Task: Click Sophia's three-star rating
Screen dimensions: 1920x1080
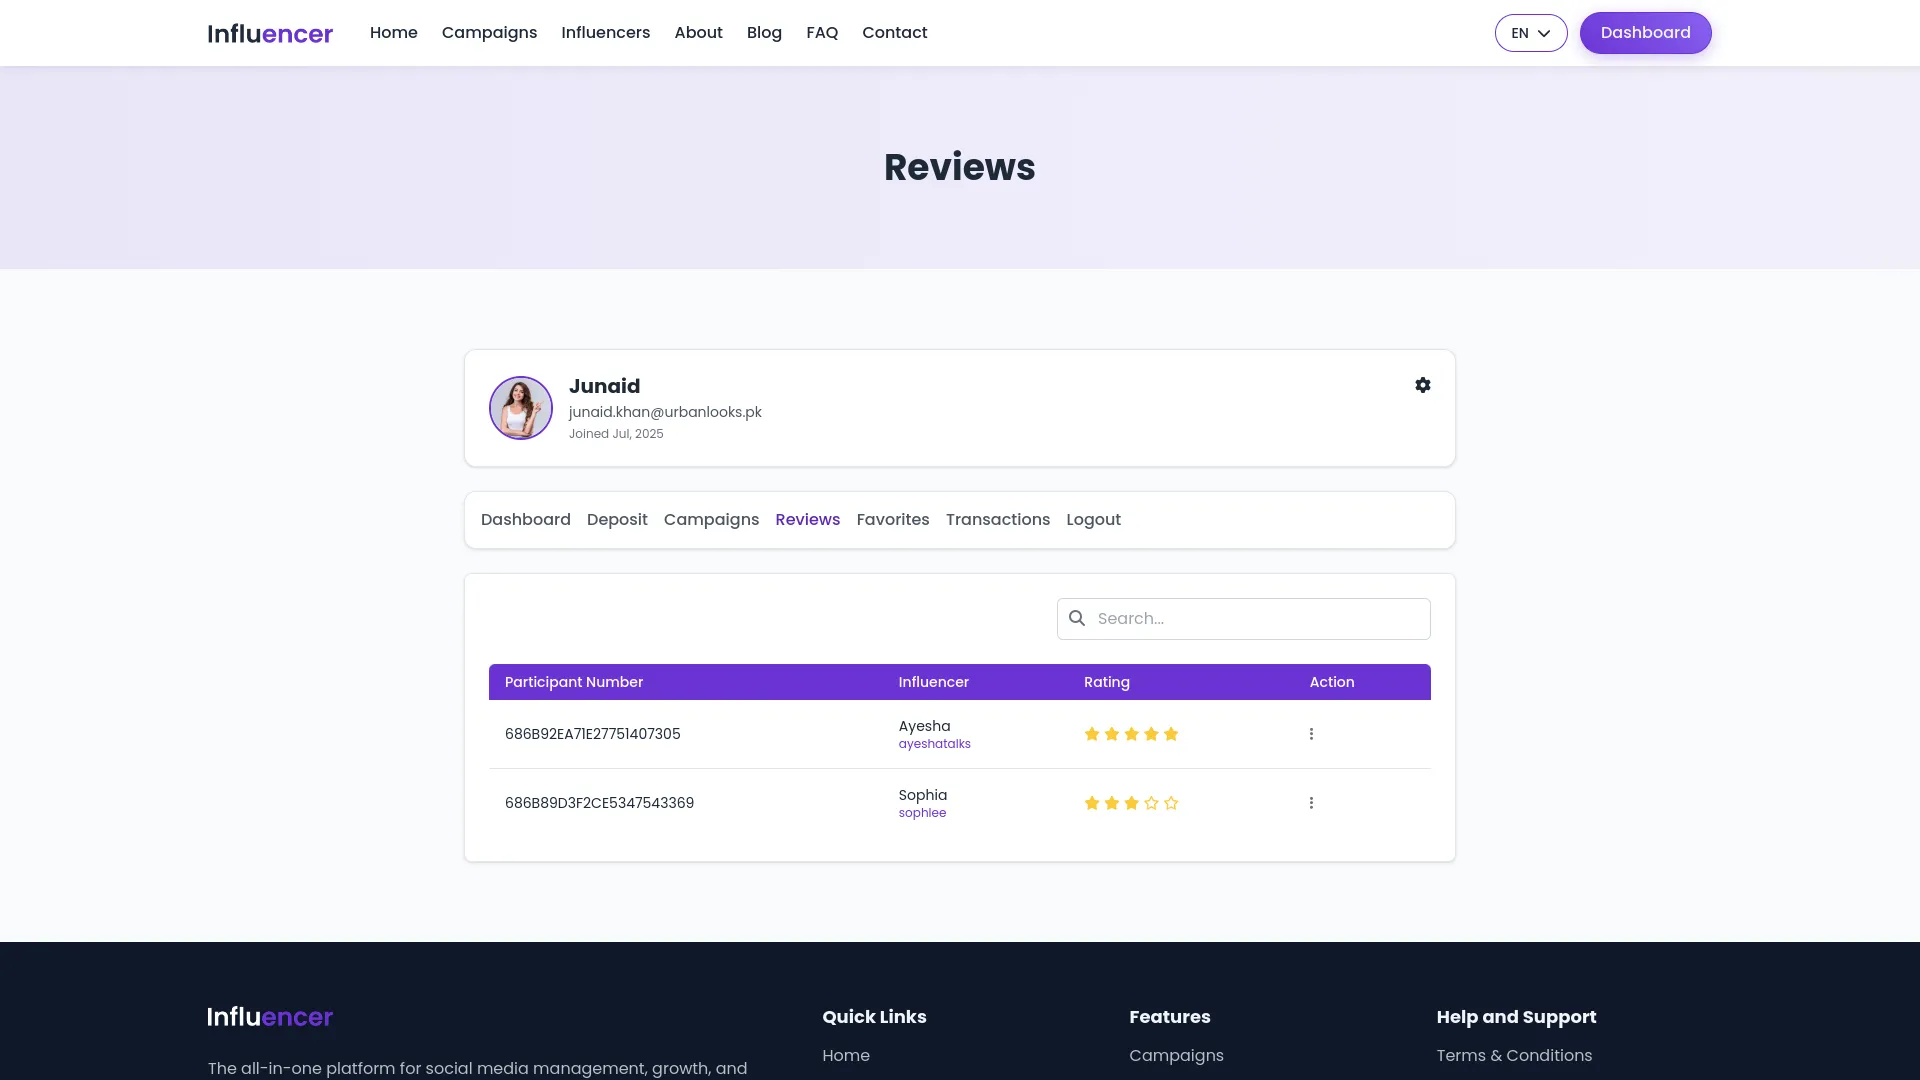Action: click(1131, 803)
